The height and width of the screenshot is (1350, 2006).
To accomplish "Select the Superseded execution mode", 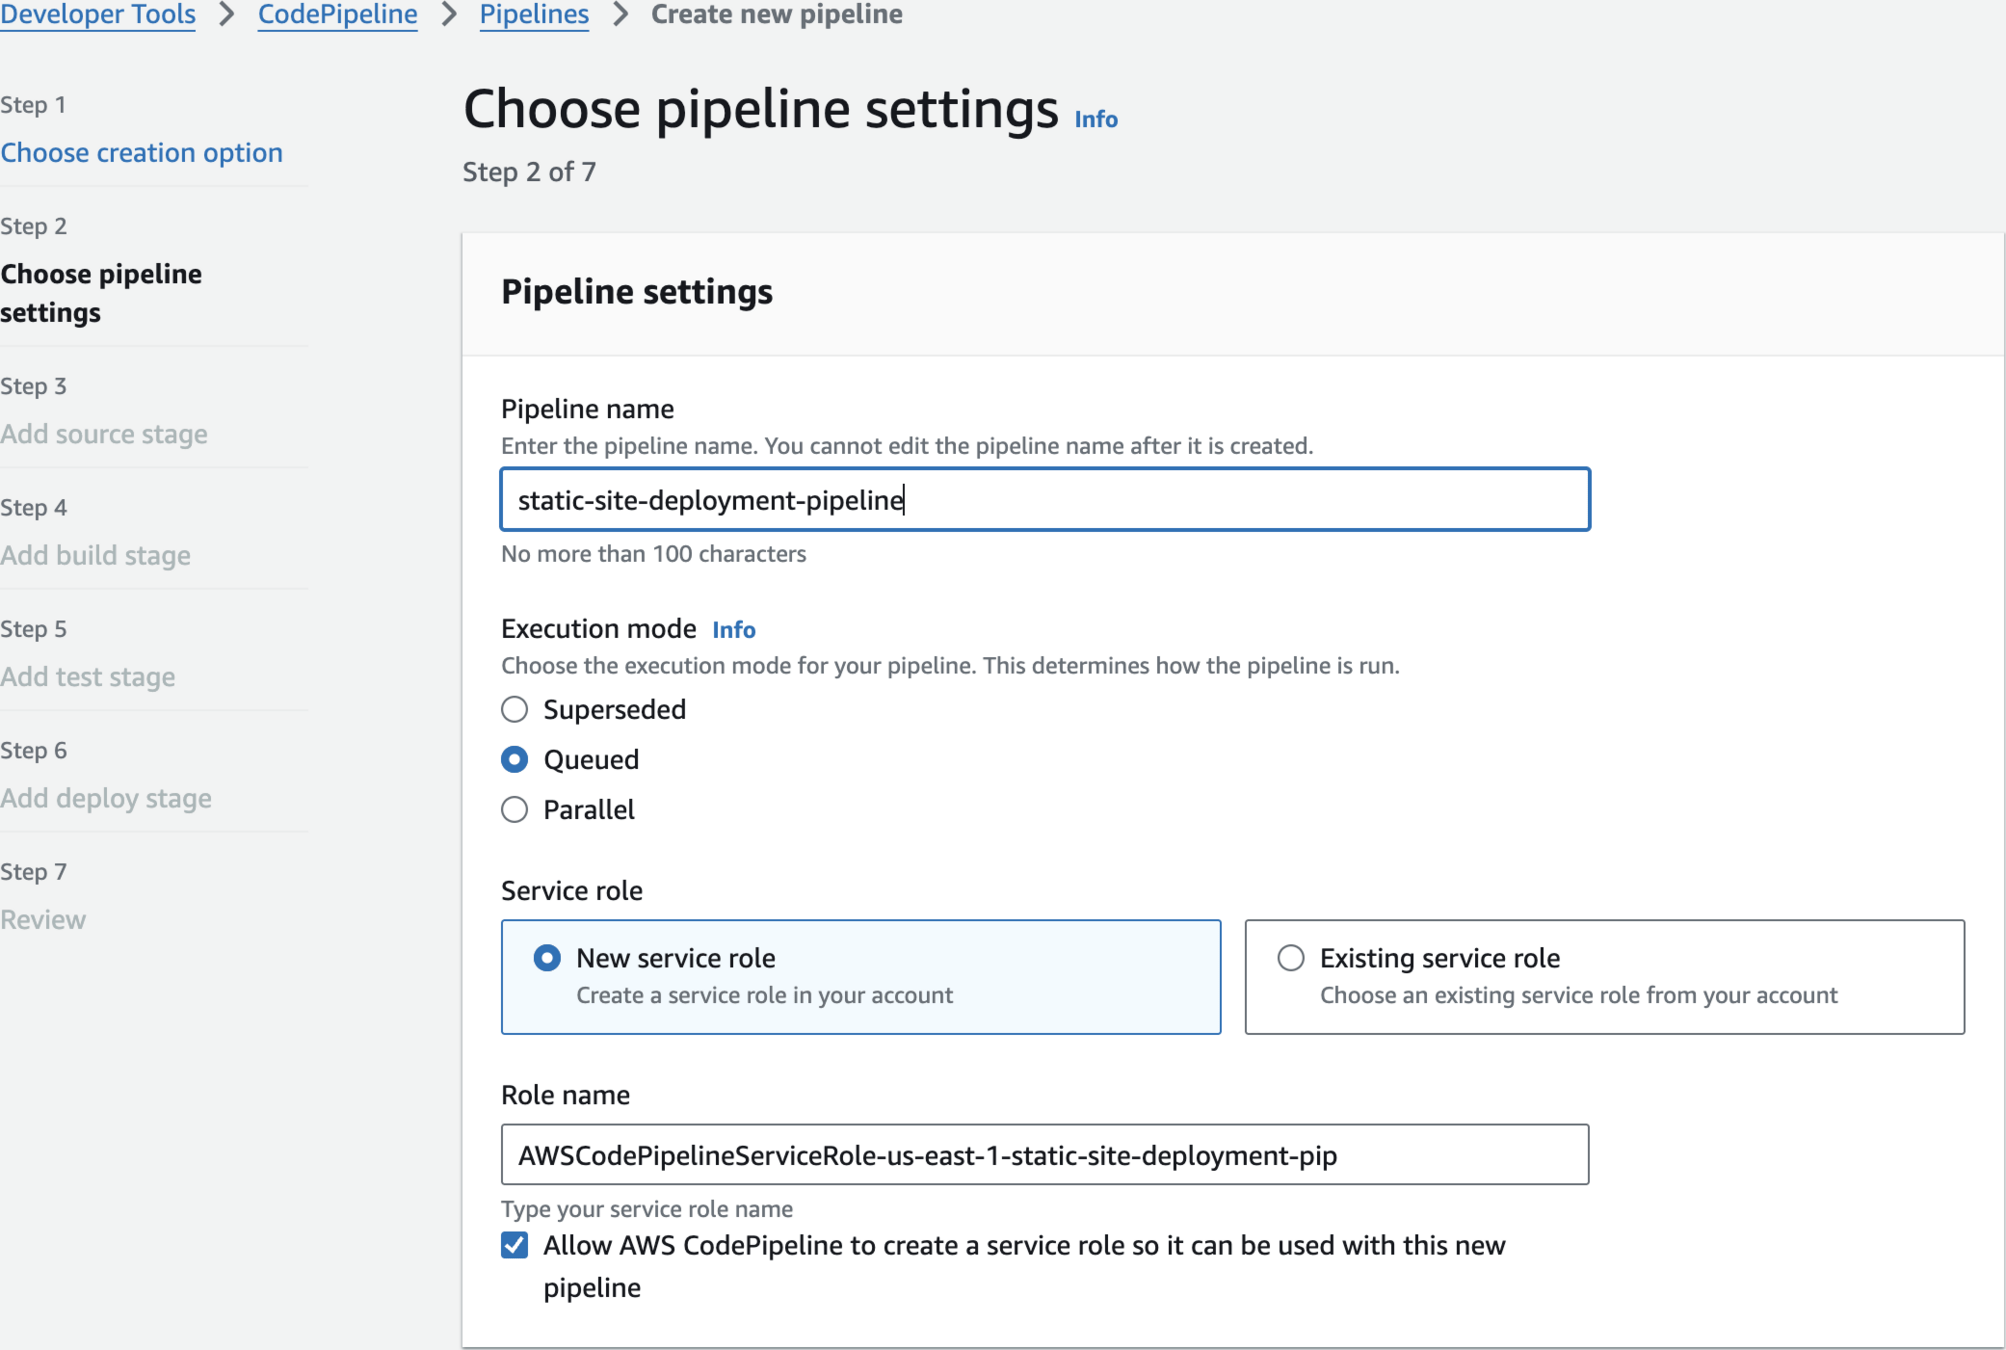I will pyautogui.click(x=515, y=709).
